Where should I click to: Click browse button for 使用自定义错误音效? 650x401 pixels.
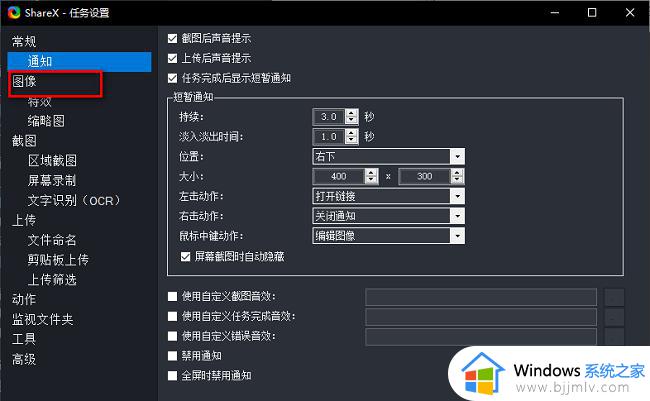(x=615, y=336)
